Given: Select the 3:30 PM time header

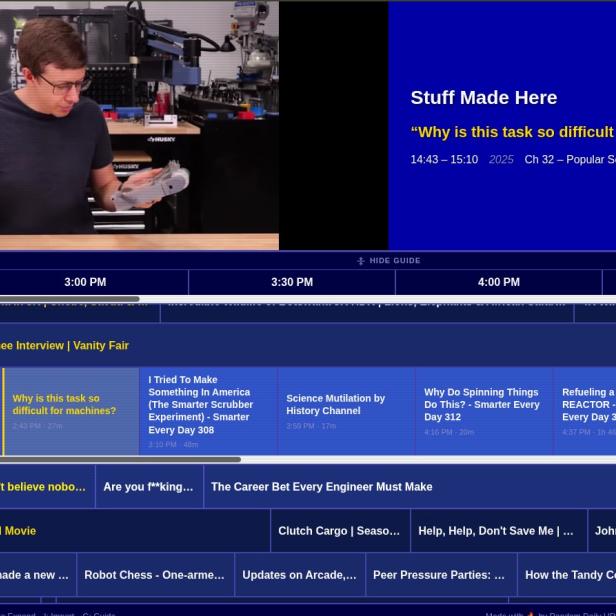Looking at the screenshot, I should 292,282.
